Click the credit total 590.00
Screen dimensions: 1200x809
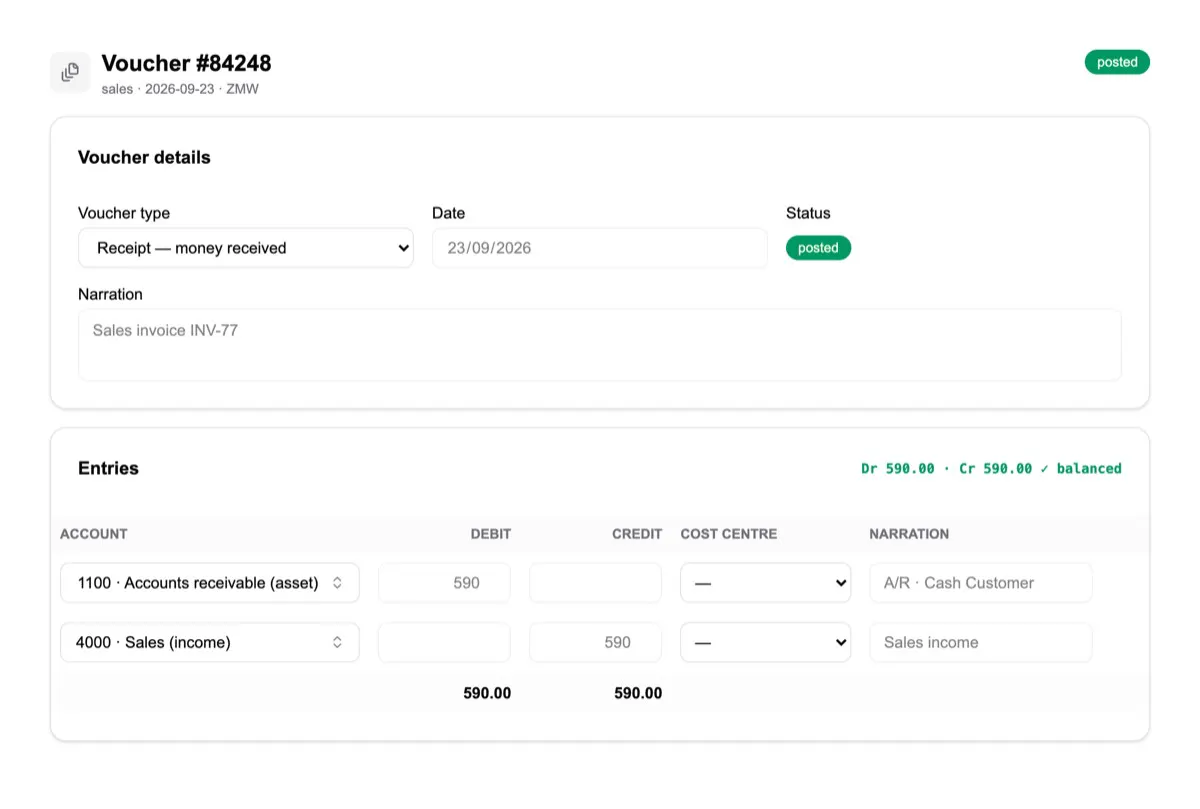point(638,693)
